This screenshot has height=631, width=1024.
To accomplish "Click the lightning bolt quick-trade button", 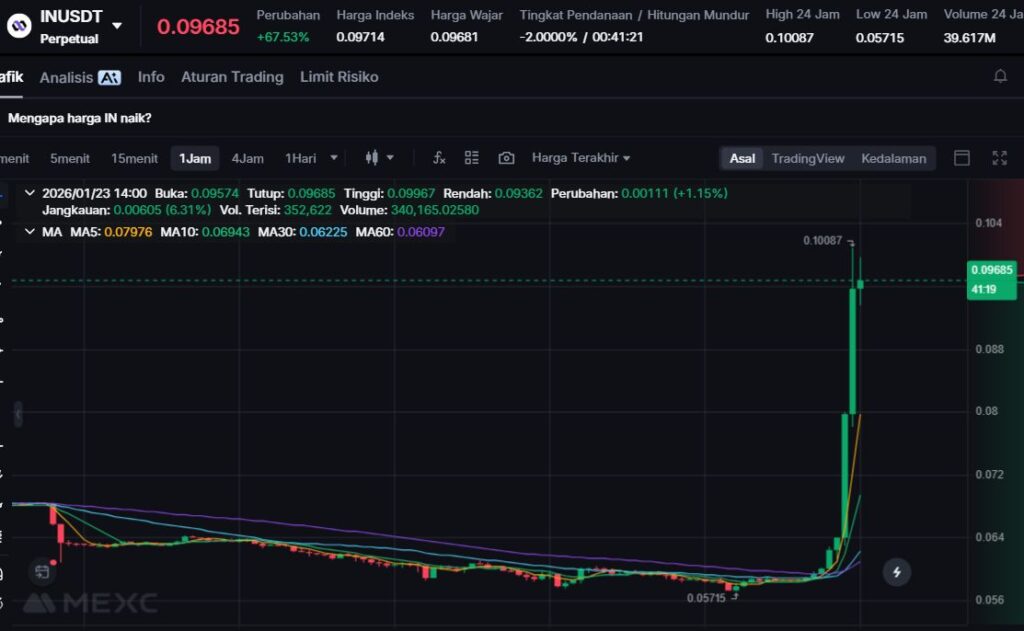I will 897,572.
